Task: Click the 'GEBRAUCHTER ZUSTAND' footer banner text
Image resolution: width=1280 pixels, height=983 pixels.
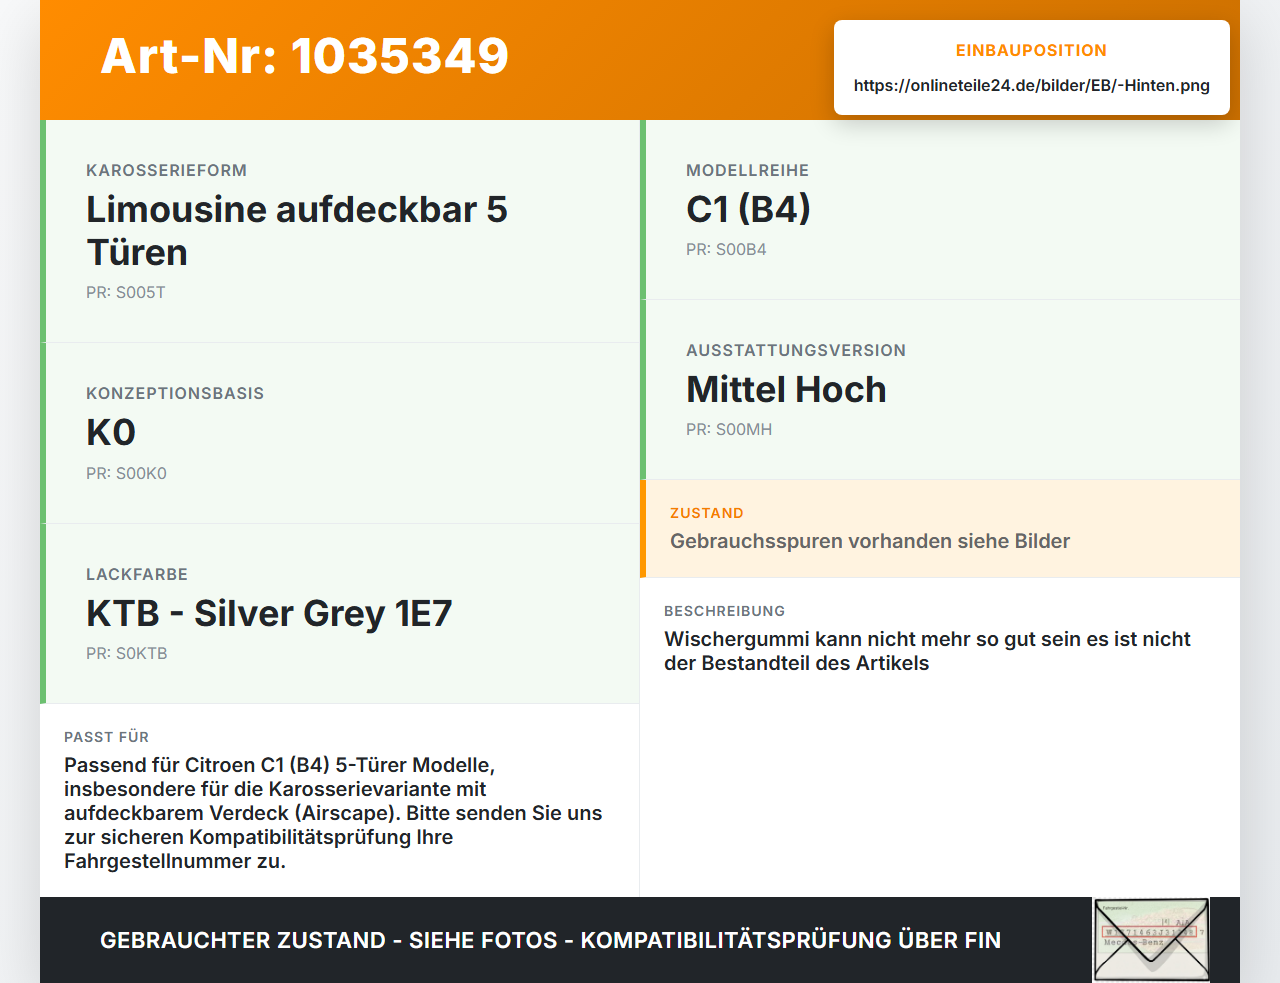Action: tap(550, 940)
